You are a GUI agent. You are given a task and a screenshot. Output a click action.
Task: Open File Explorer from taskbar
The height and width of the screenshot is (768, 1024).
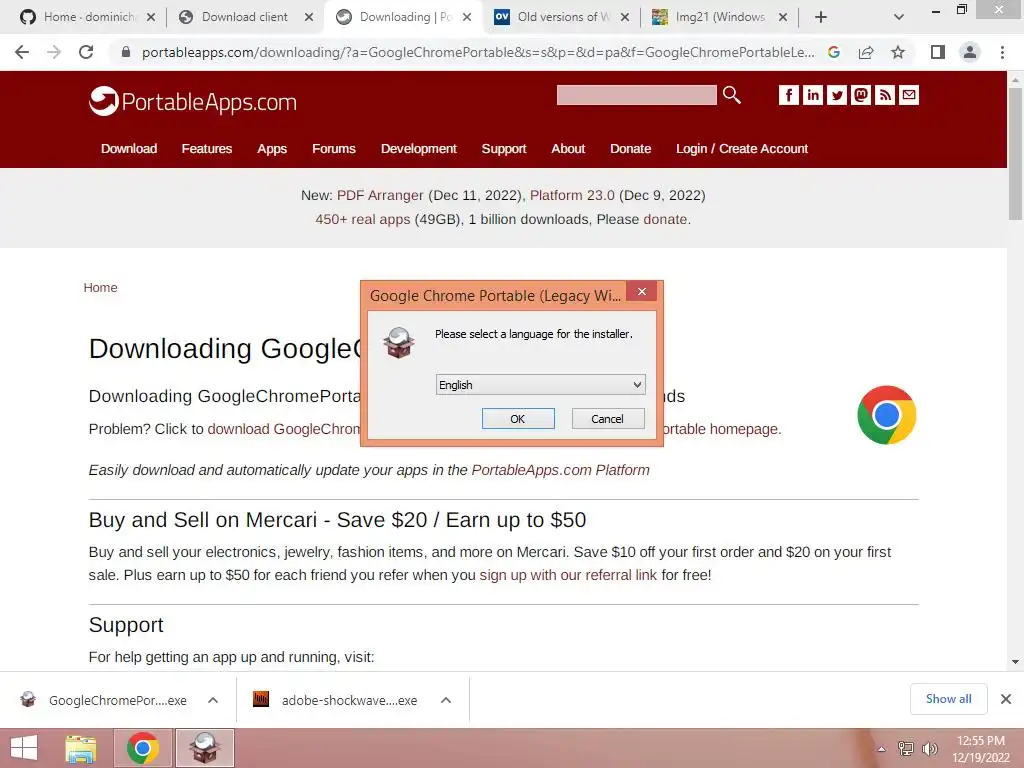pyautogui.click(x=81, y=748)
